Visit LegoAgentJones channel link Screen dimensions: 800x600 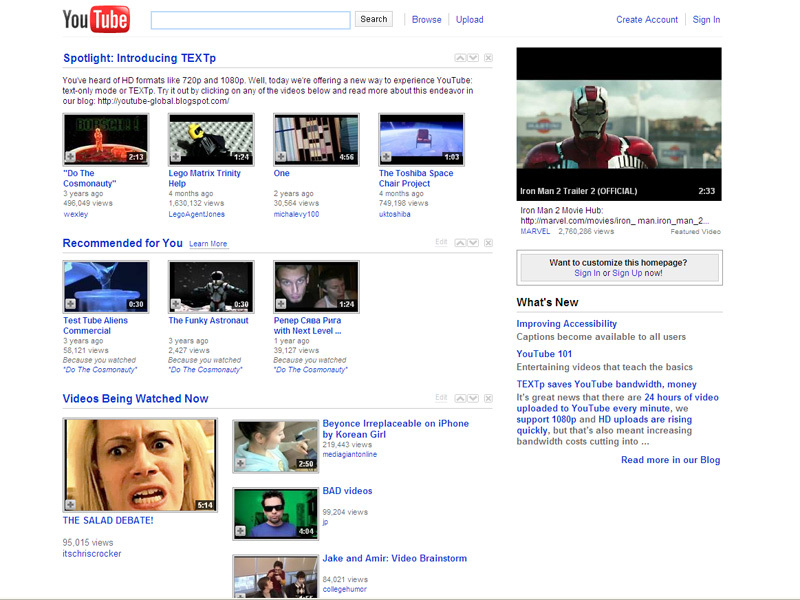point(196,214)
